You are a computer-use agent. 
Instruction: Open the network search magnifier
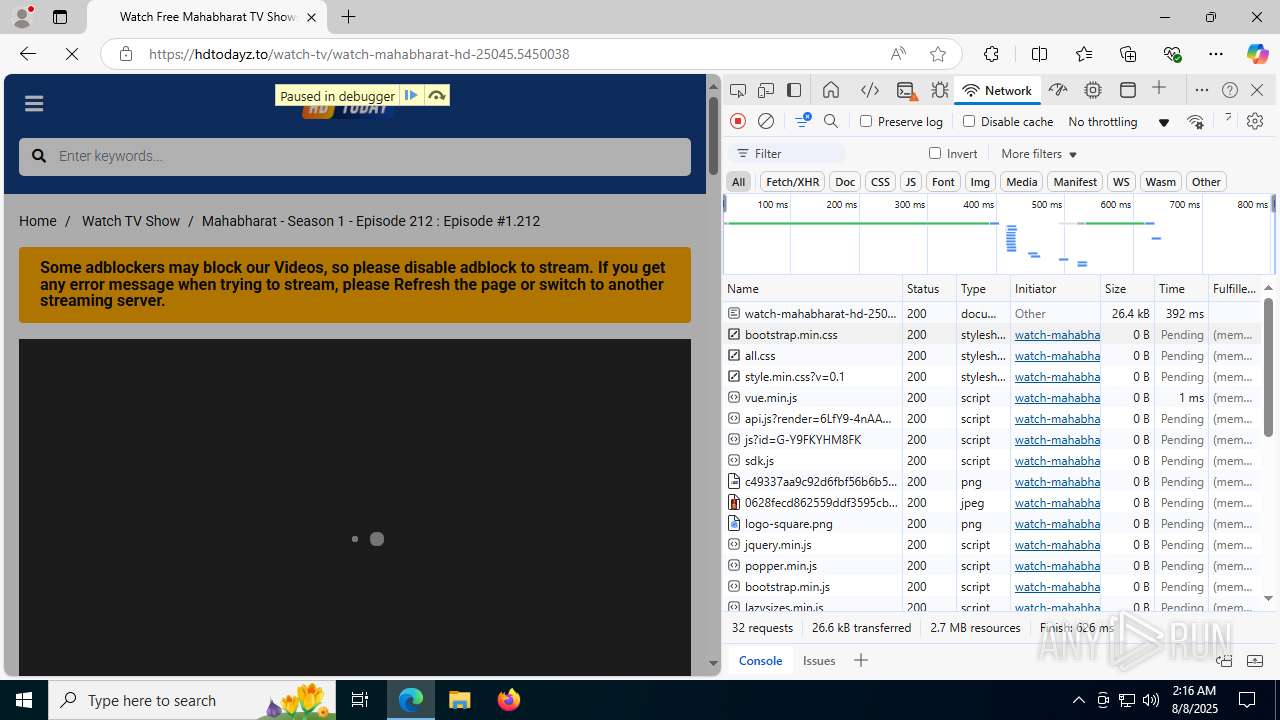click(x=831, y=121)
